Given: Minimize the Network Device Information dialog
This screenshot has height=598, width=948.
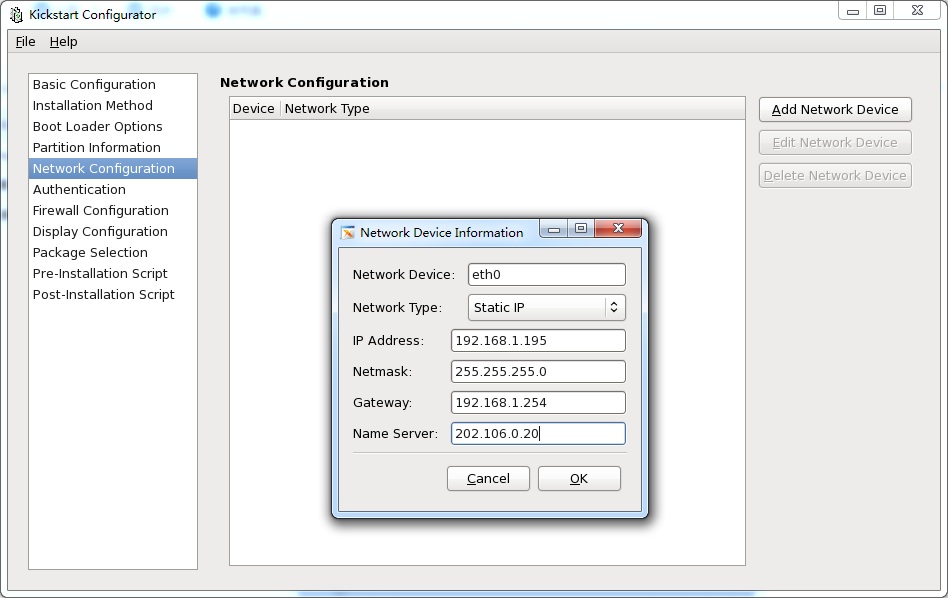Looking at the screenshot, I should (553, 229).
